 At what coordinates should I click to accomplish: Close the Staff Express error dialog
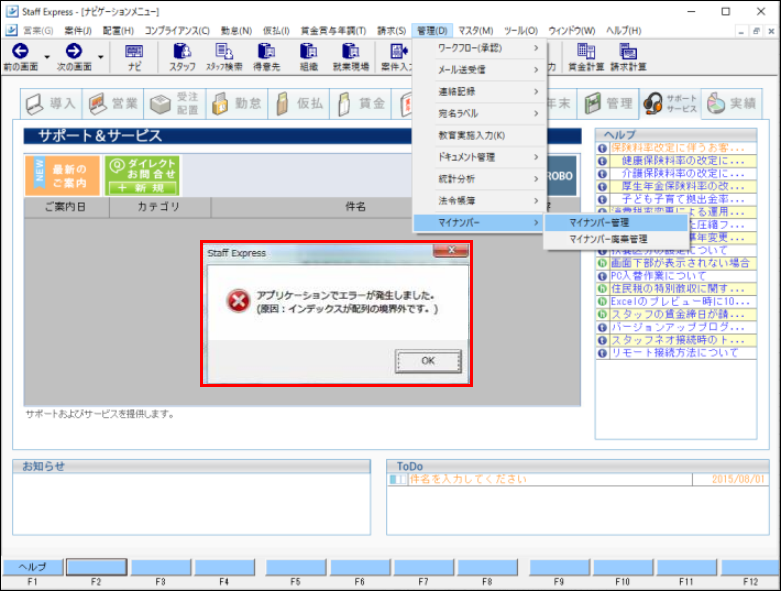[451, 250]
